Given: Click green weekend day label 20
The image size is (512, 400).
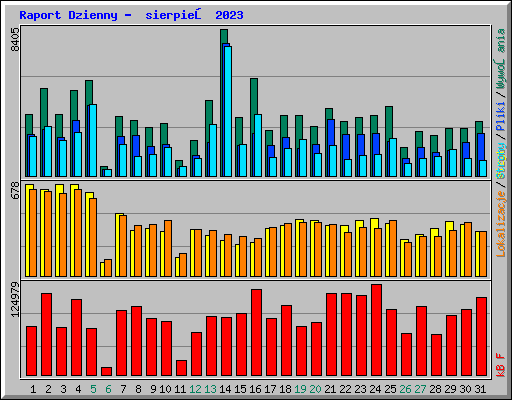Looking at the screenshot, I should click(315, 389).
